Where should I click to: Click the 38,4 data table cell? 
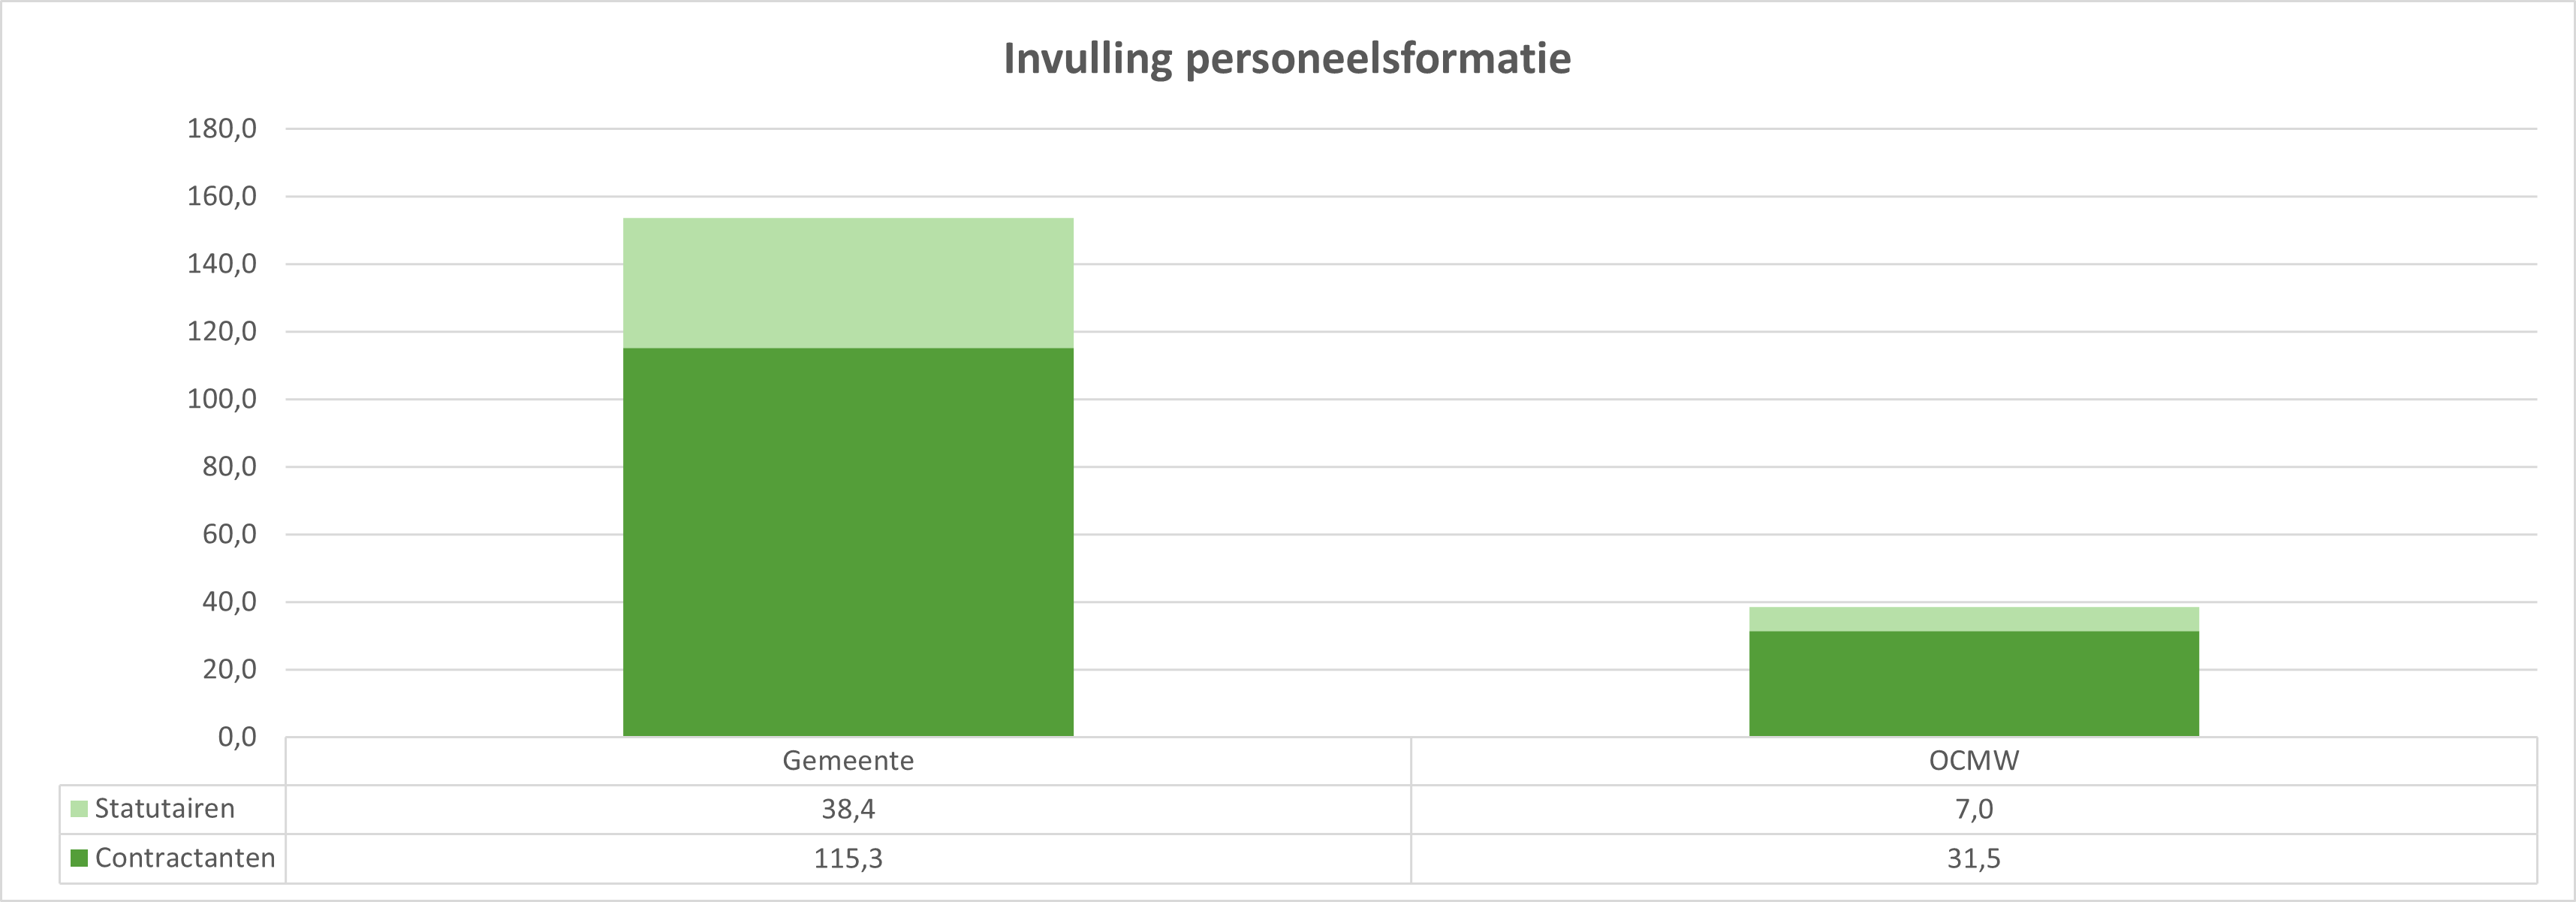coord(848,809)
